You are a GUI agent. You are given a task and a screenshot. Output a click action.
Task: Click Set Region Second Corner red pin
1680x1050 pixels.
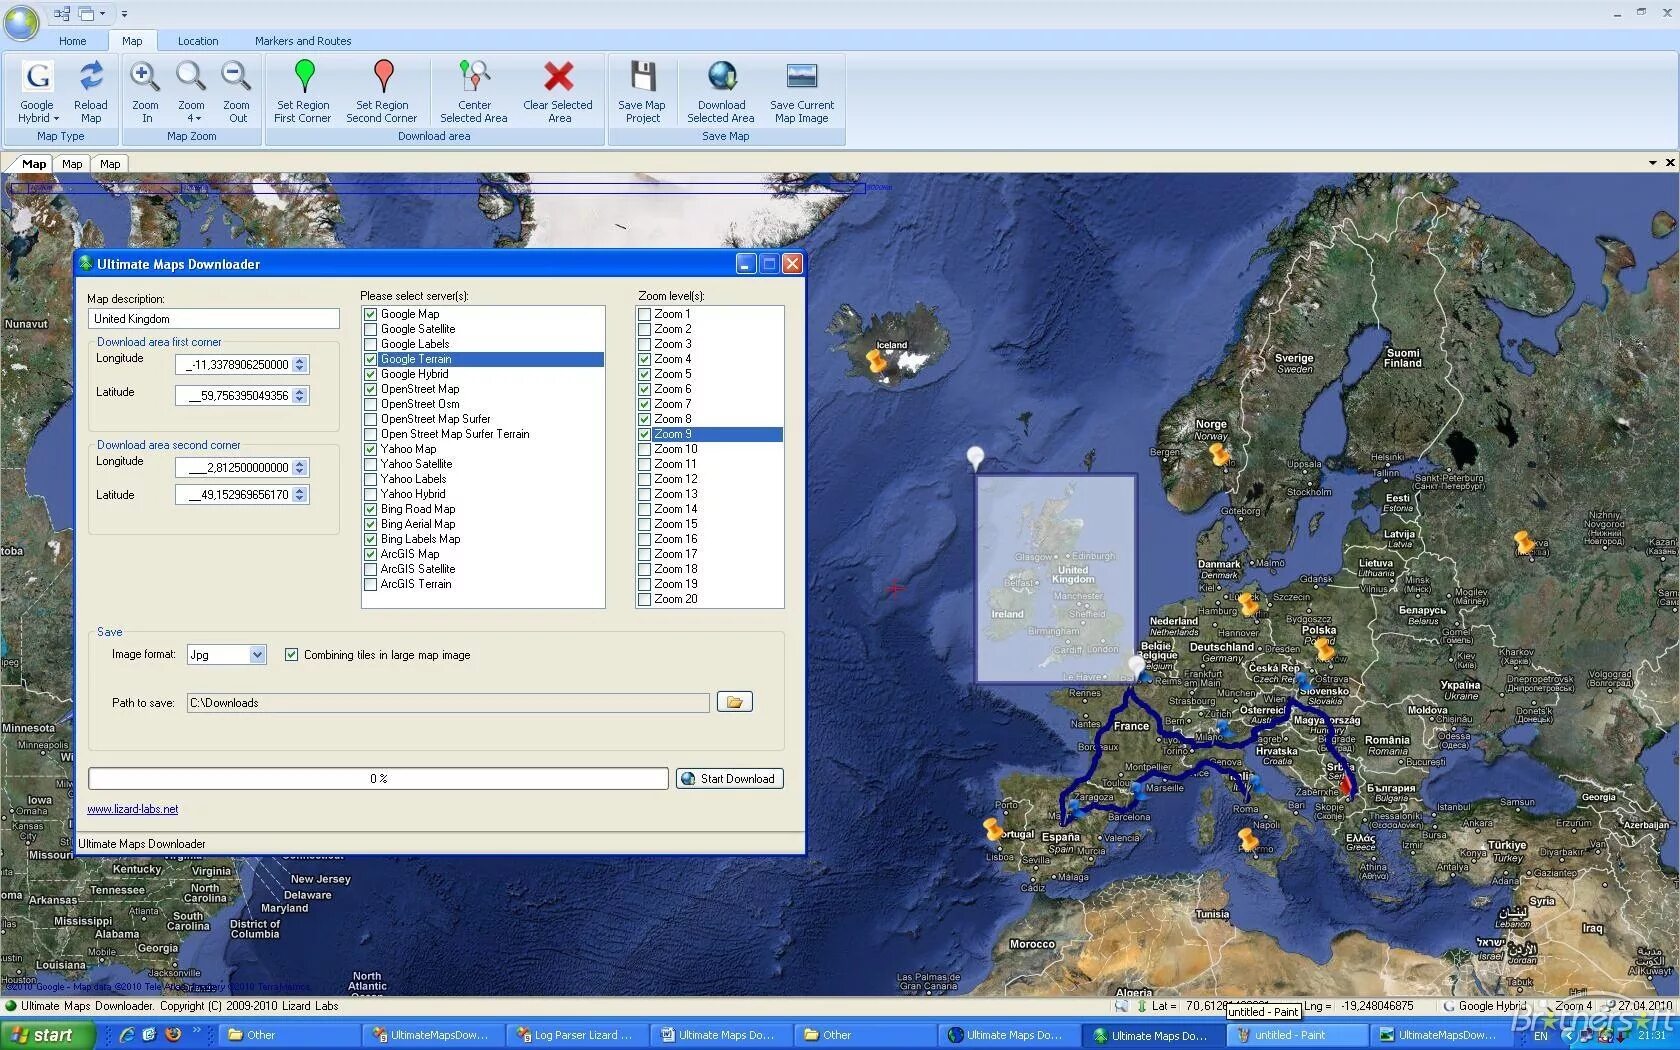click(383, 75)
